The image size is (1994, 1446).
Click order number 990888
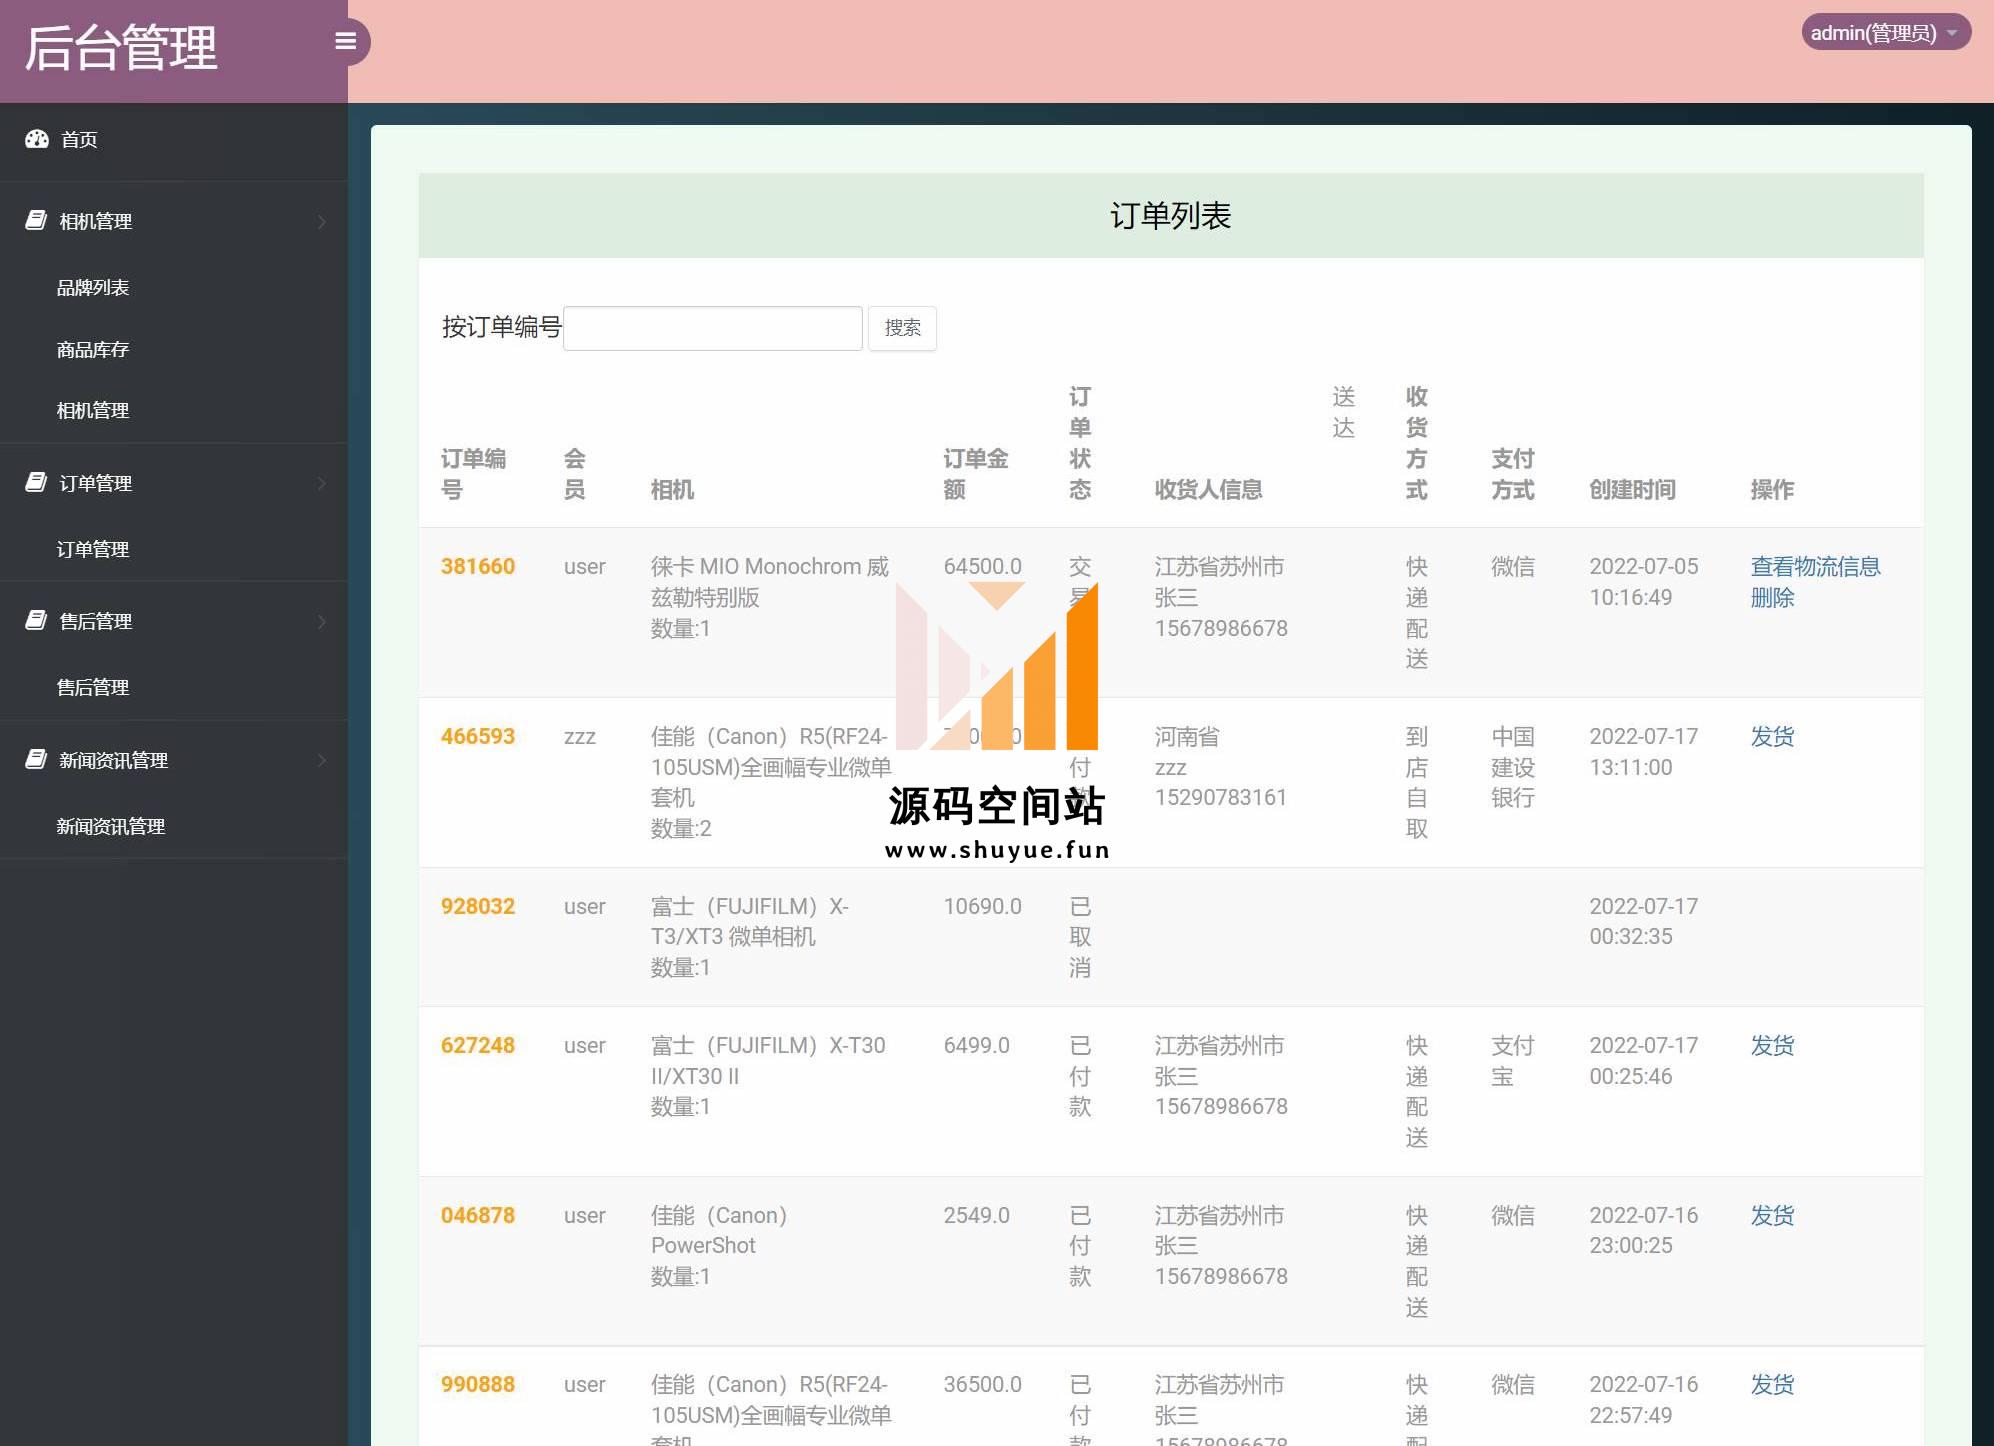click(x=478, y=1385)
